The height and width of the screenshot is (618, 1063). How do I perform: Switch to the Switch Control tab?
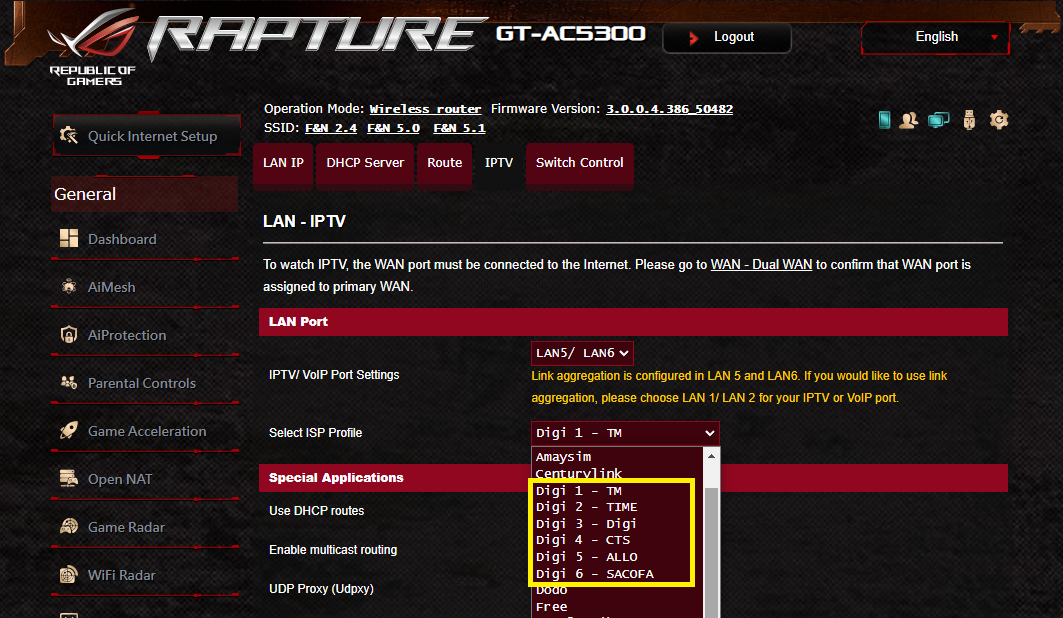point(579,163)
